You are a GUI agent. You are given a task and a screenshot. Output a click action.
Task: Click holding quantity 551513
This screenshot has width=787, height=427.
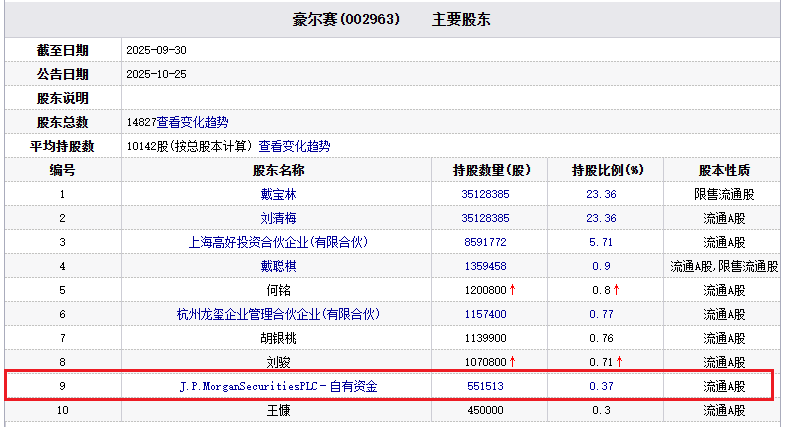[x=485, y=386]
